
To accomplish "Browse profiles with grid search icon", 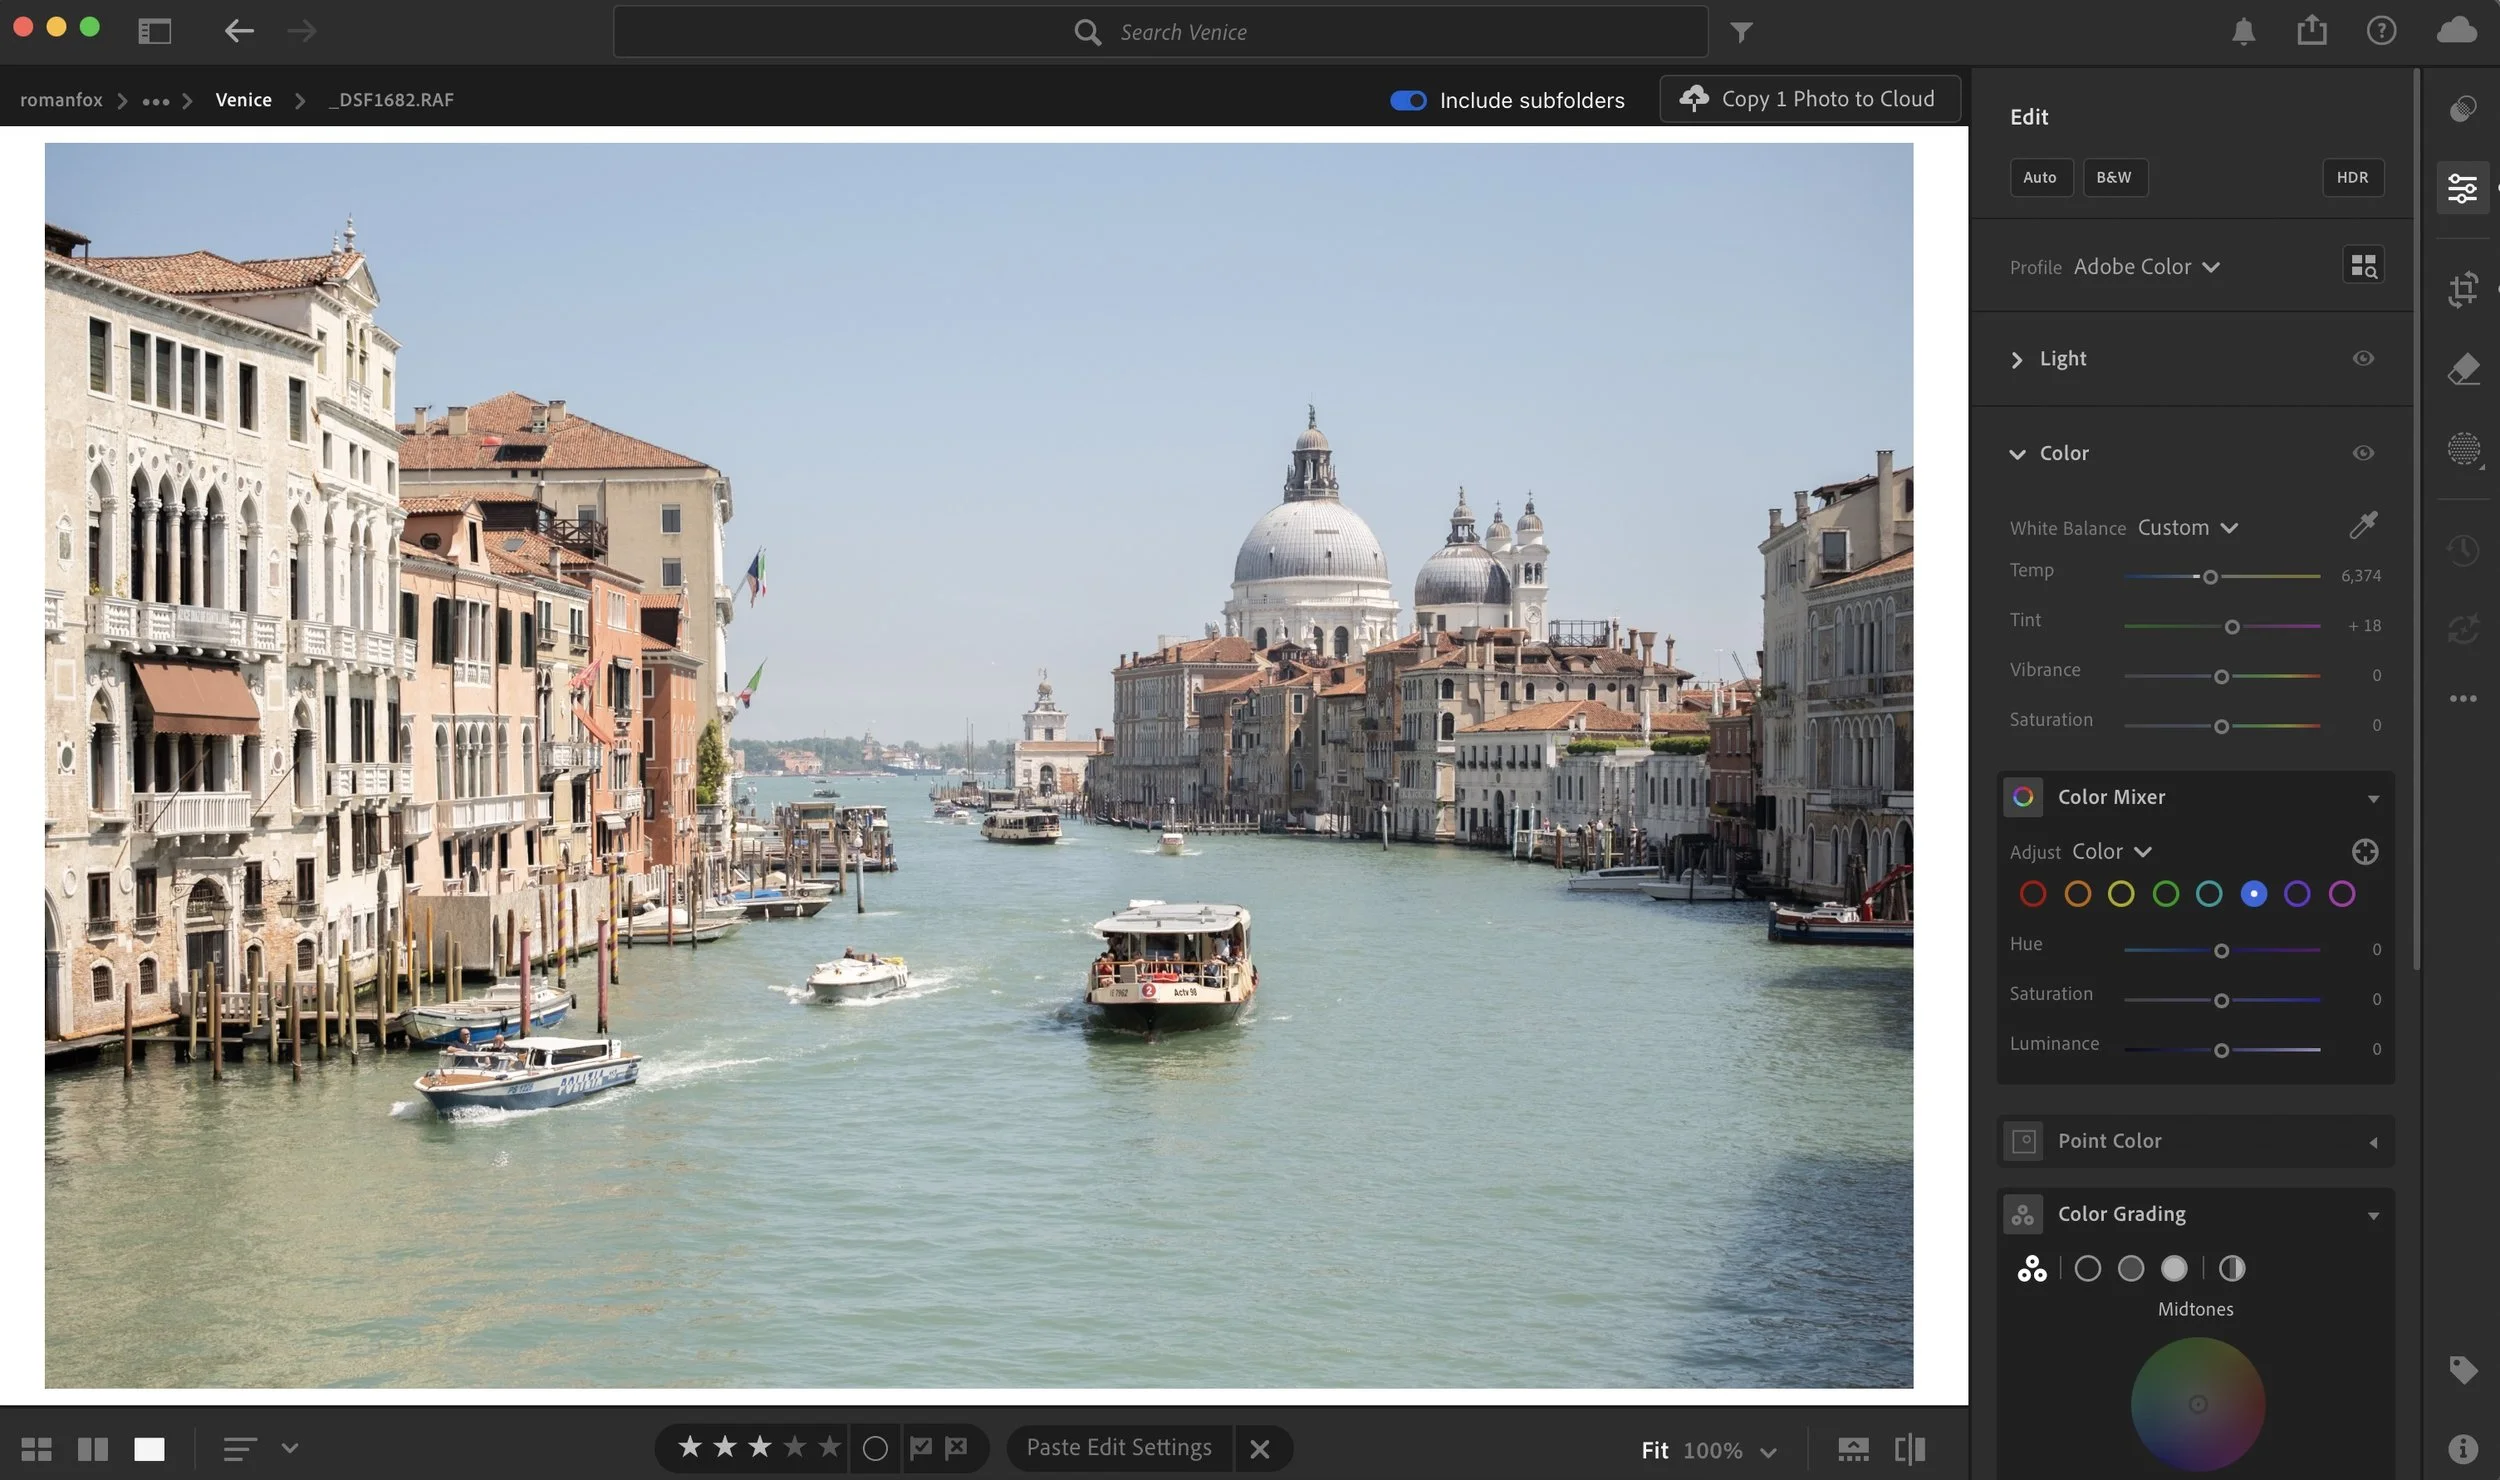I will pyautogui.click(x=2363, y=266).
